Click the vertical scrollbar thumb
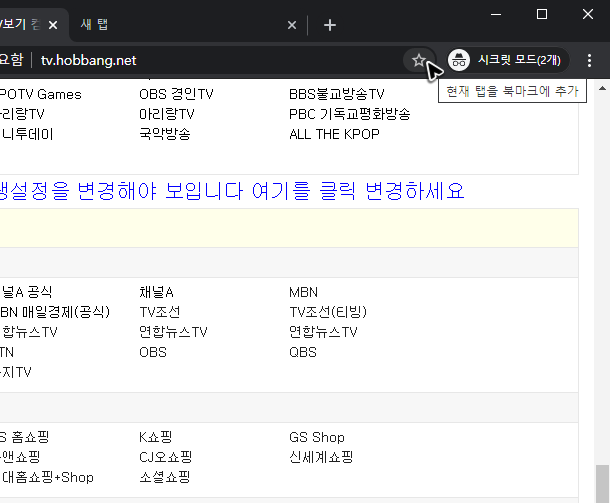Viewport: 610px width, 503px height. tap(602, 484)
